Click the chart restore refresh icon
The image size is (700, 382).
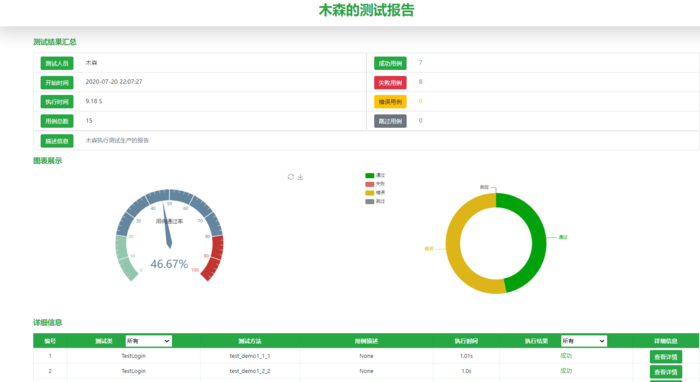pyautogui.click(x=291, y=177)
